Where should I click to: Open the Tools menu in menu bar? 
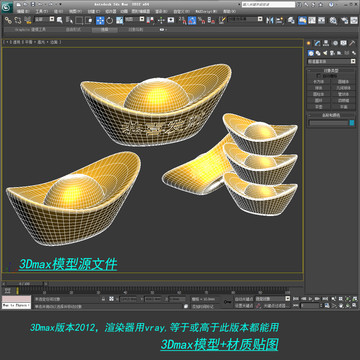point(41,11)
